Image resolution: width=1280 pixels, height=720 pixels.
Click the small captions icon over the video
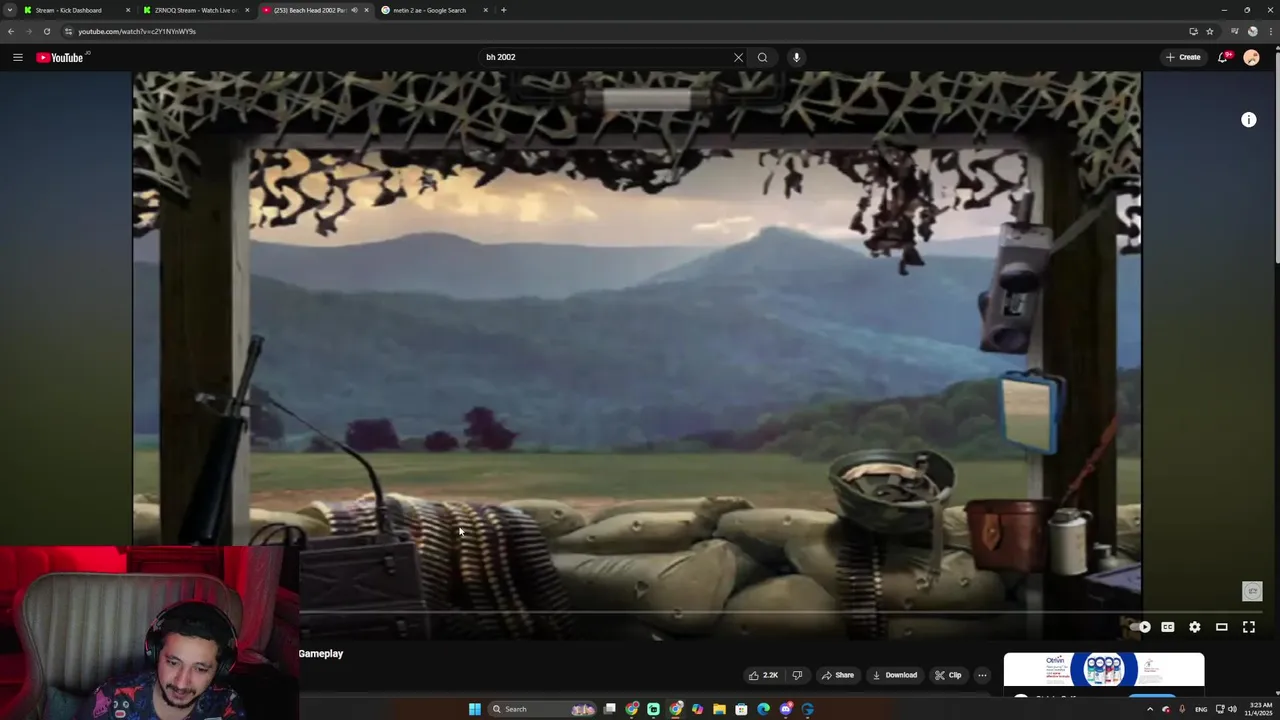coord(1252,591)
